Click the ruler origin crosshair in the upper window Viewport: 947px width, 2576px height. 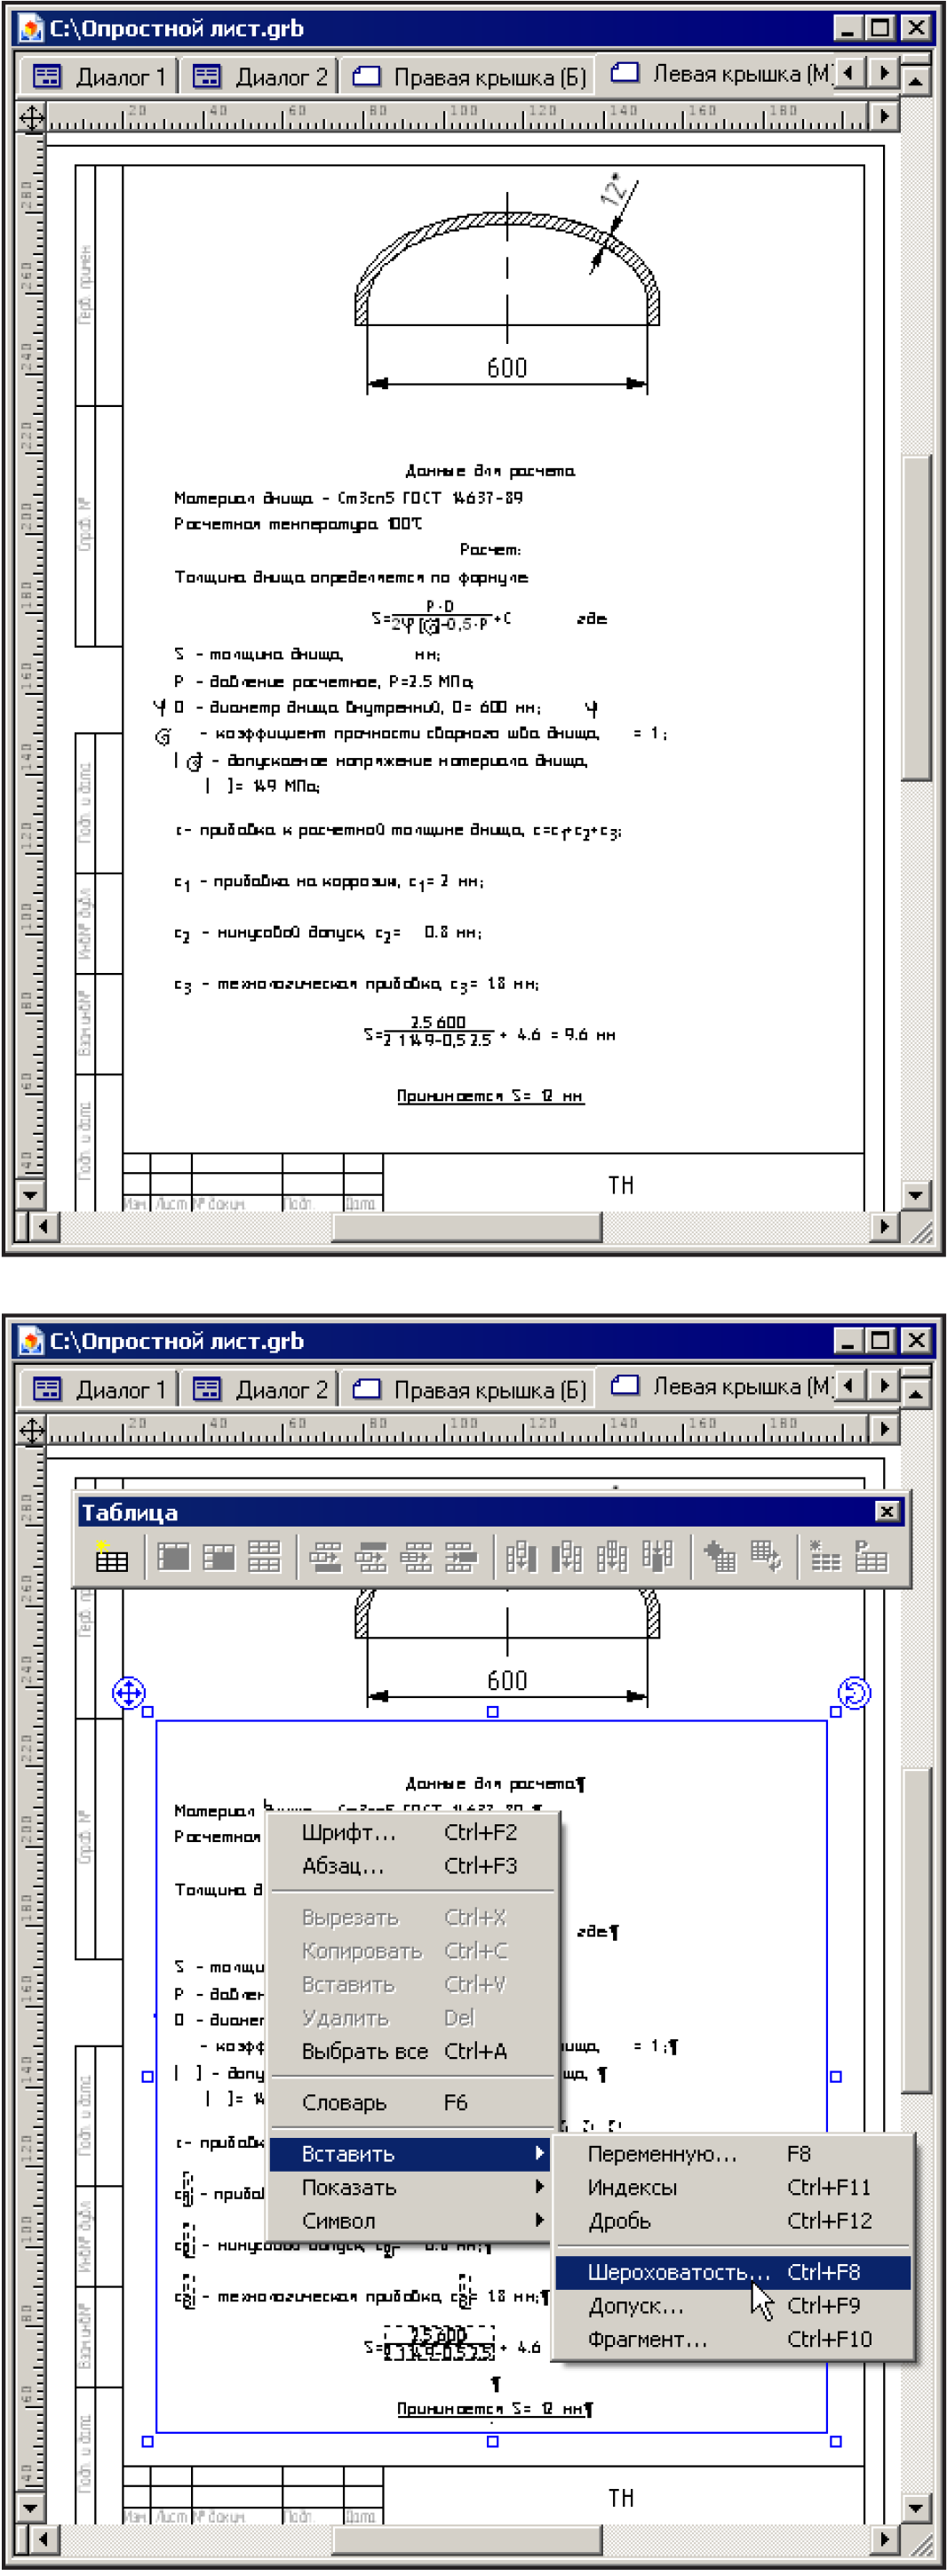[32, 119]
